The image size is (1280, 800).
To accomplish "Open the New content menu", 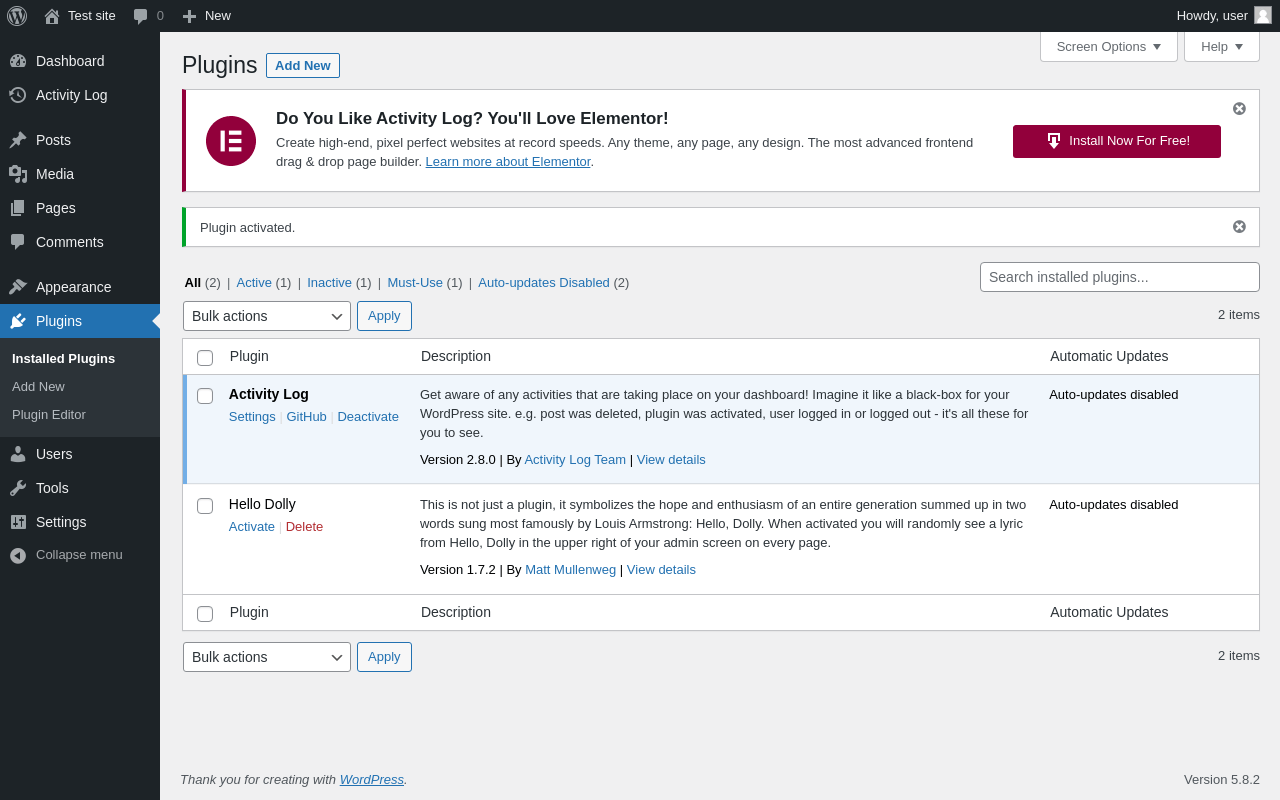I will pyautogui.click(x=206, y=16).
